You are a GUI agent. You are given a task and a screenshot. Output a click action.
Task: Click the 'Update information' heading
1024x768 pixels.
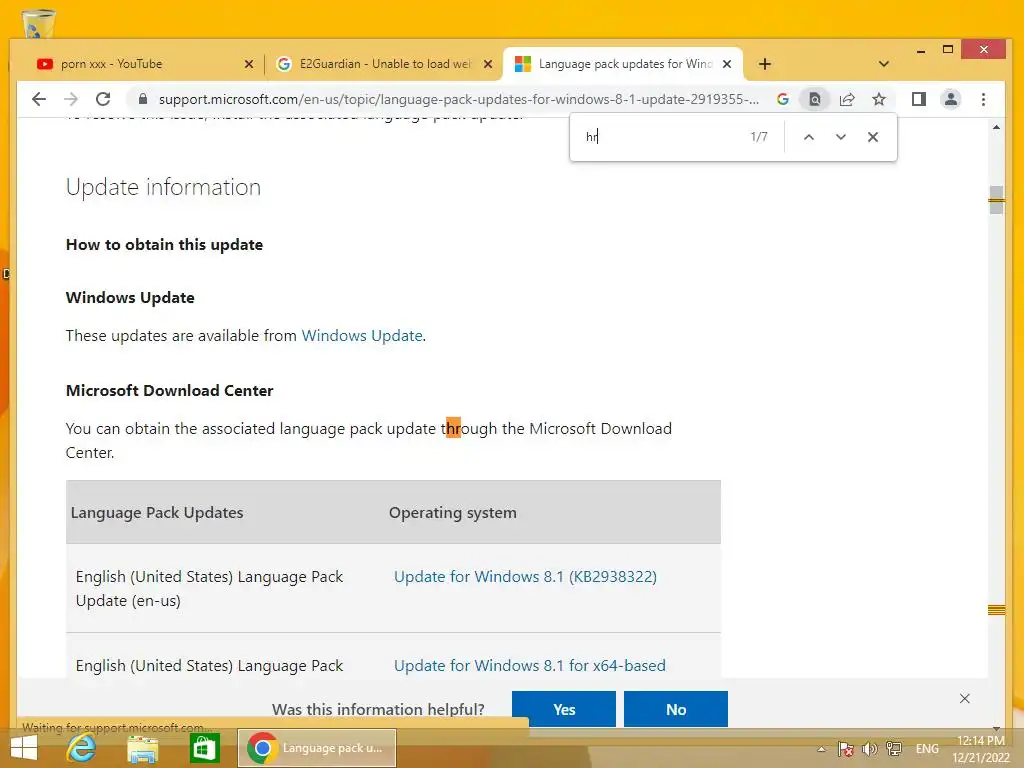pos(163,187)
